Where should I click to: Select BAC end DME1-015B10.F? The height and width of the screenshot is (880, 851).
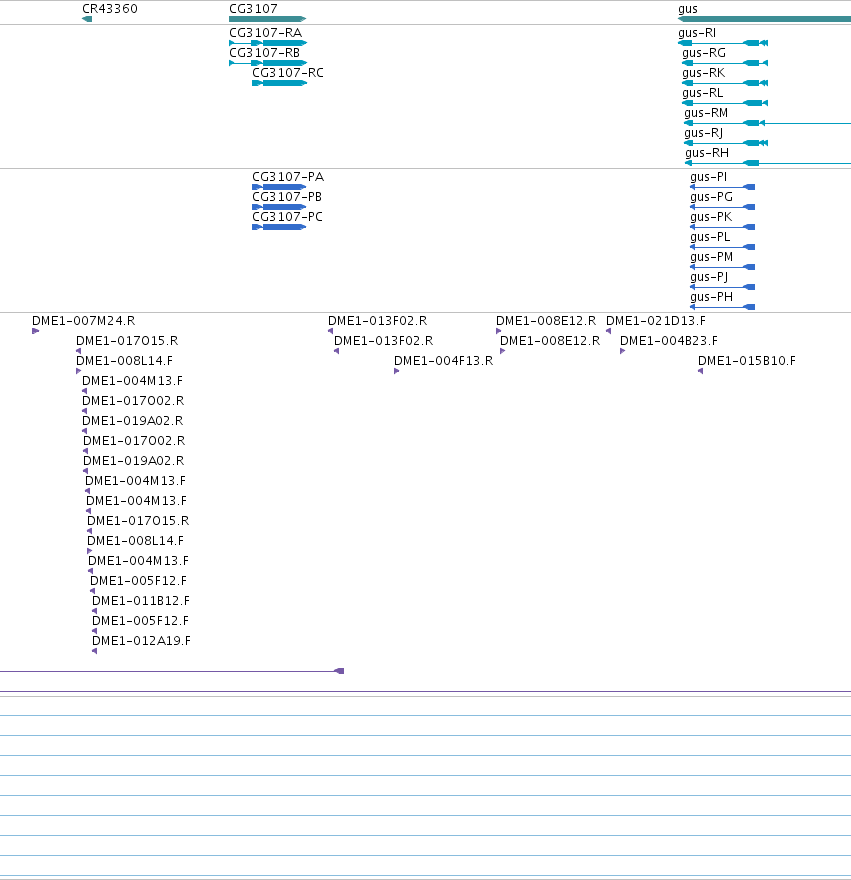(x=701, y=371)
